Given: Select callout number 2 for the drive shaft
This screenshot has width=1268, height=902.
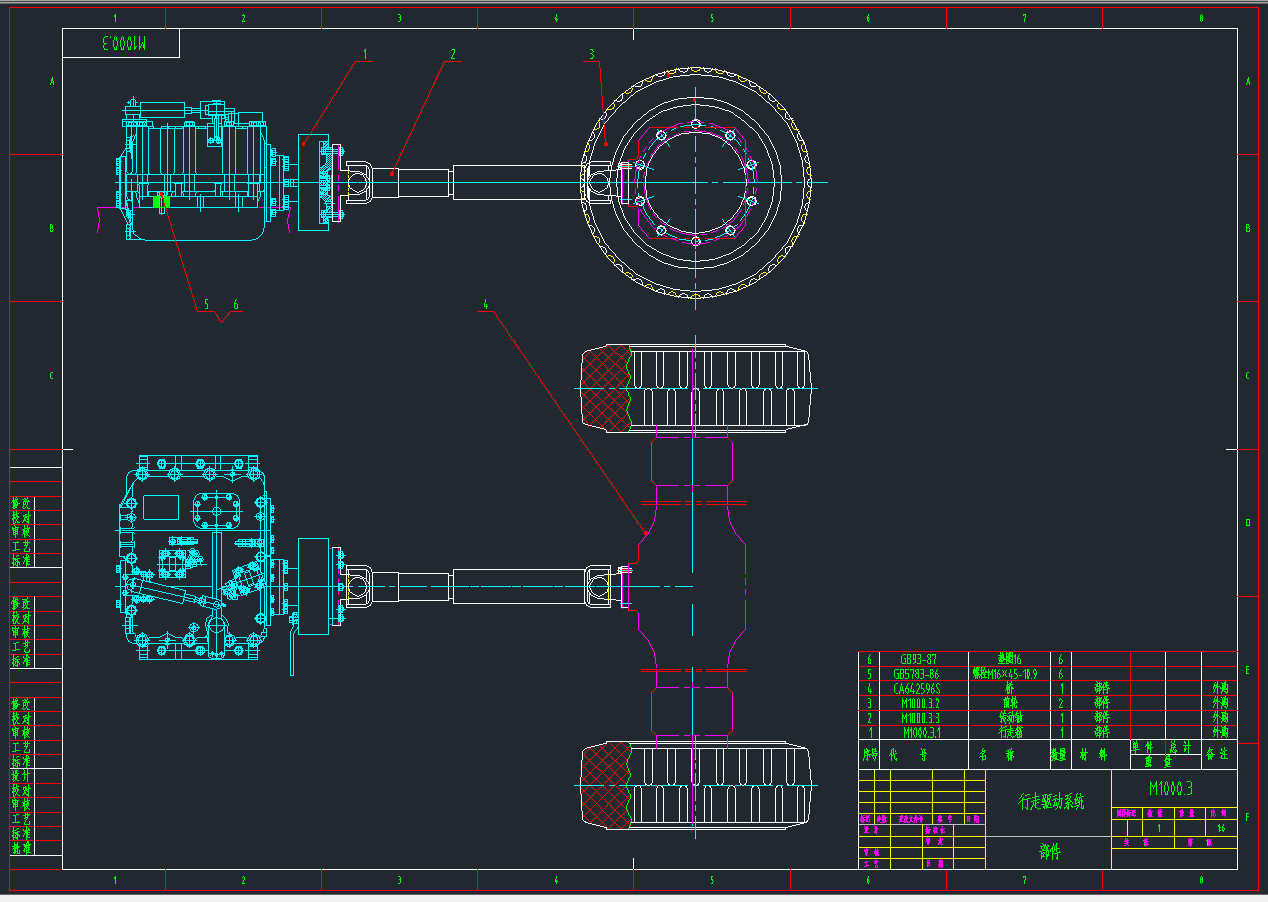Looking at the screenshot, I should 453,54.
